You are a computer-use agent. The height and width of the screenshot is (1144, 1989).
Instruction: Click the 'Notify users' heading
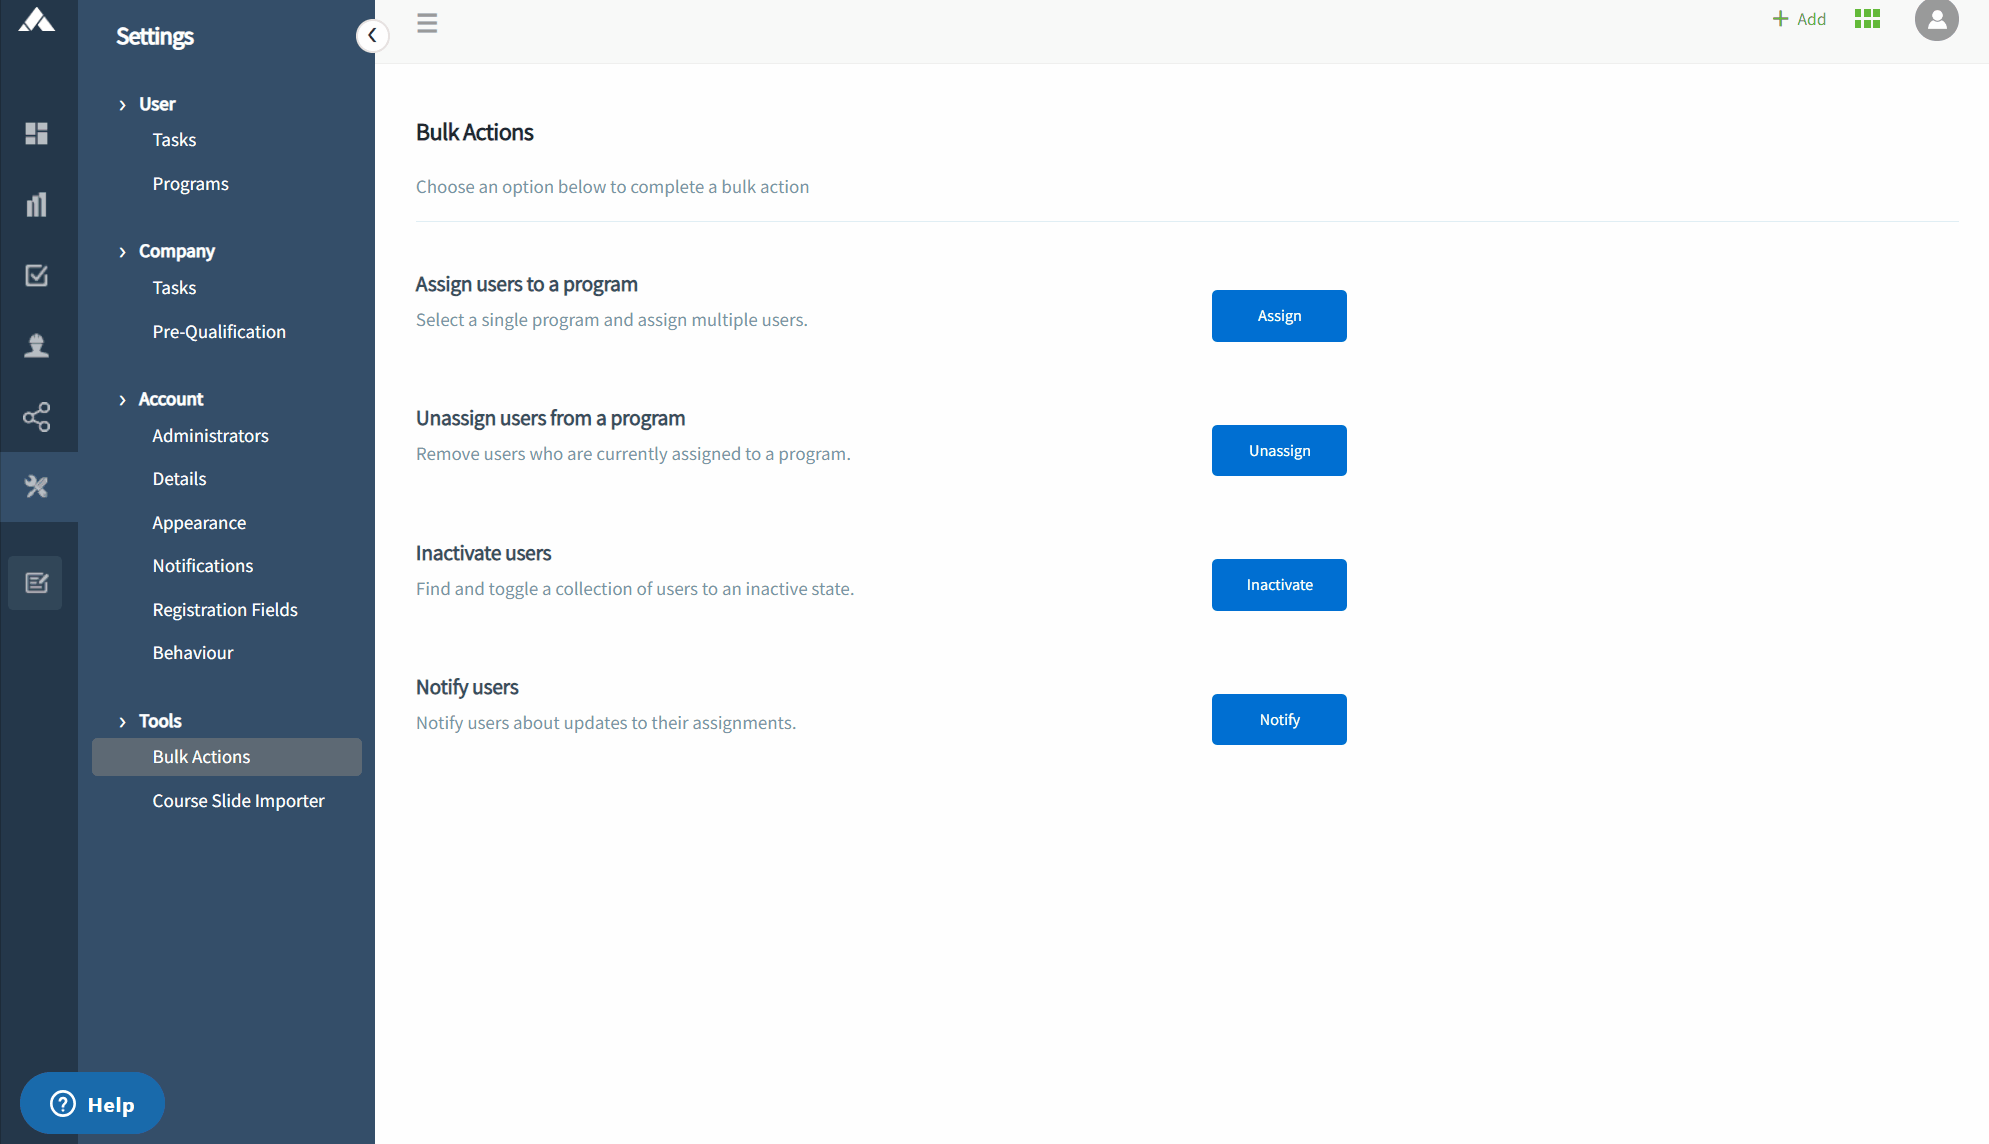click(x=467, y=687)
